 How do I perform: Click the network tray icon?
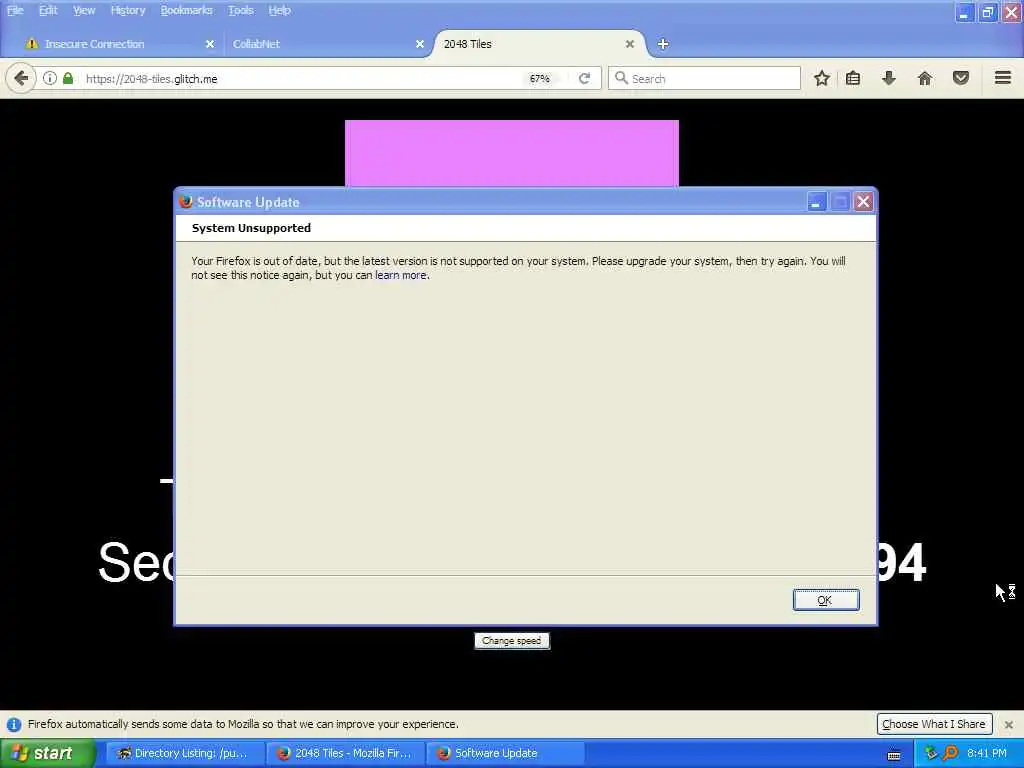(x=931, y=753)
